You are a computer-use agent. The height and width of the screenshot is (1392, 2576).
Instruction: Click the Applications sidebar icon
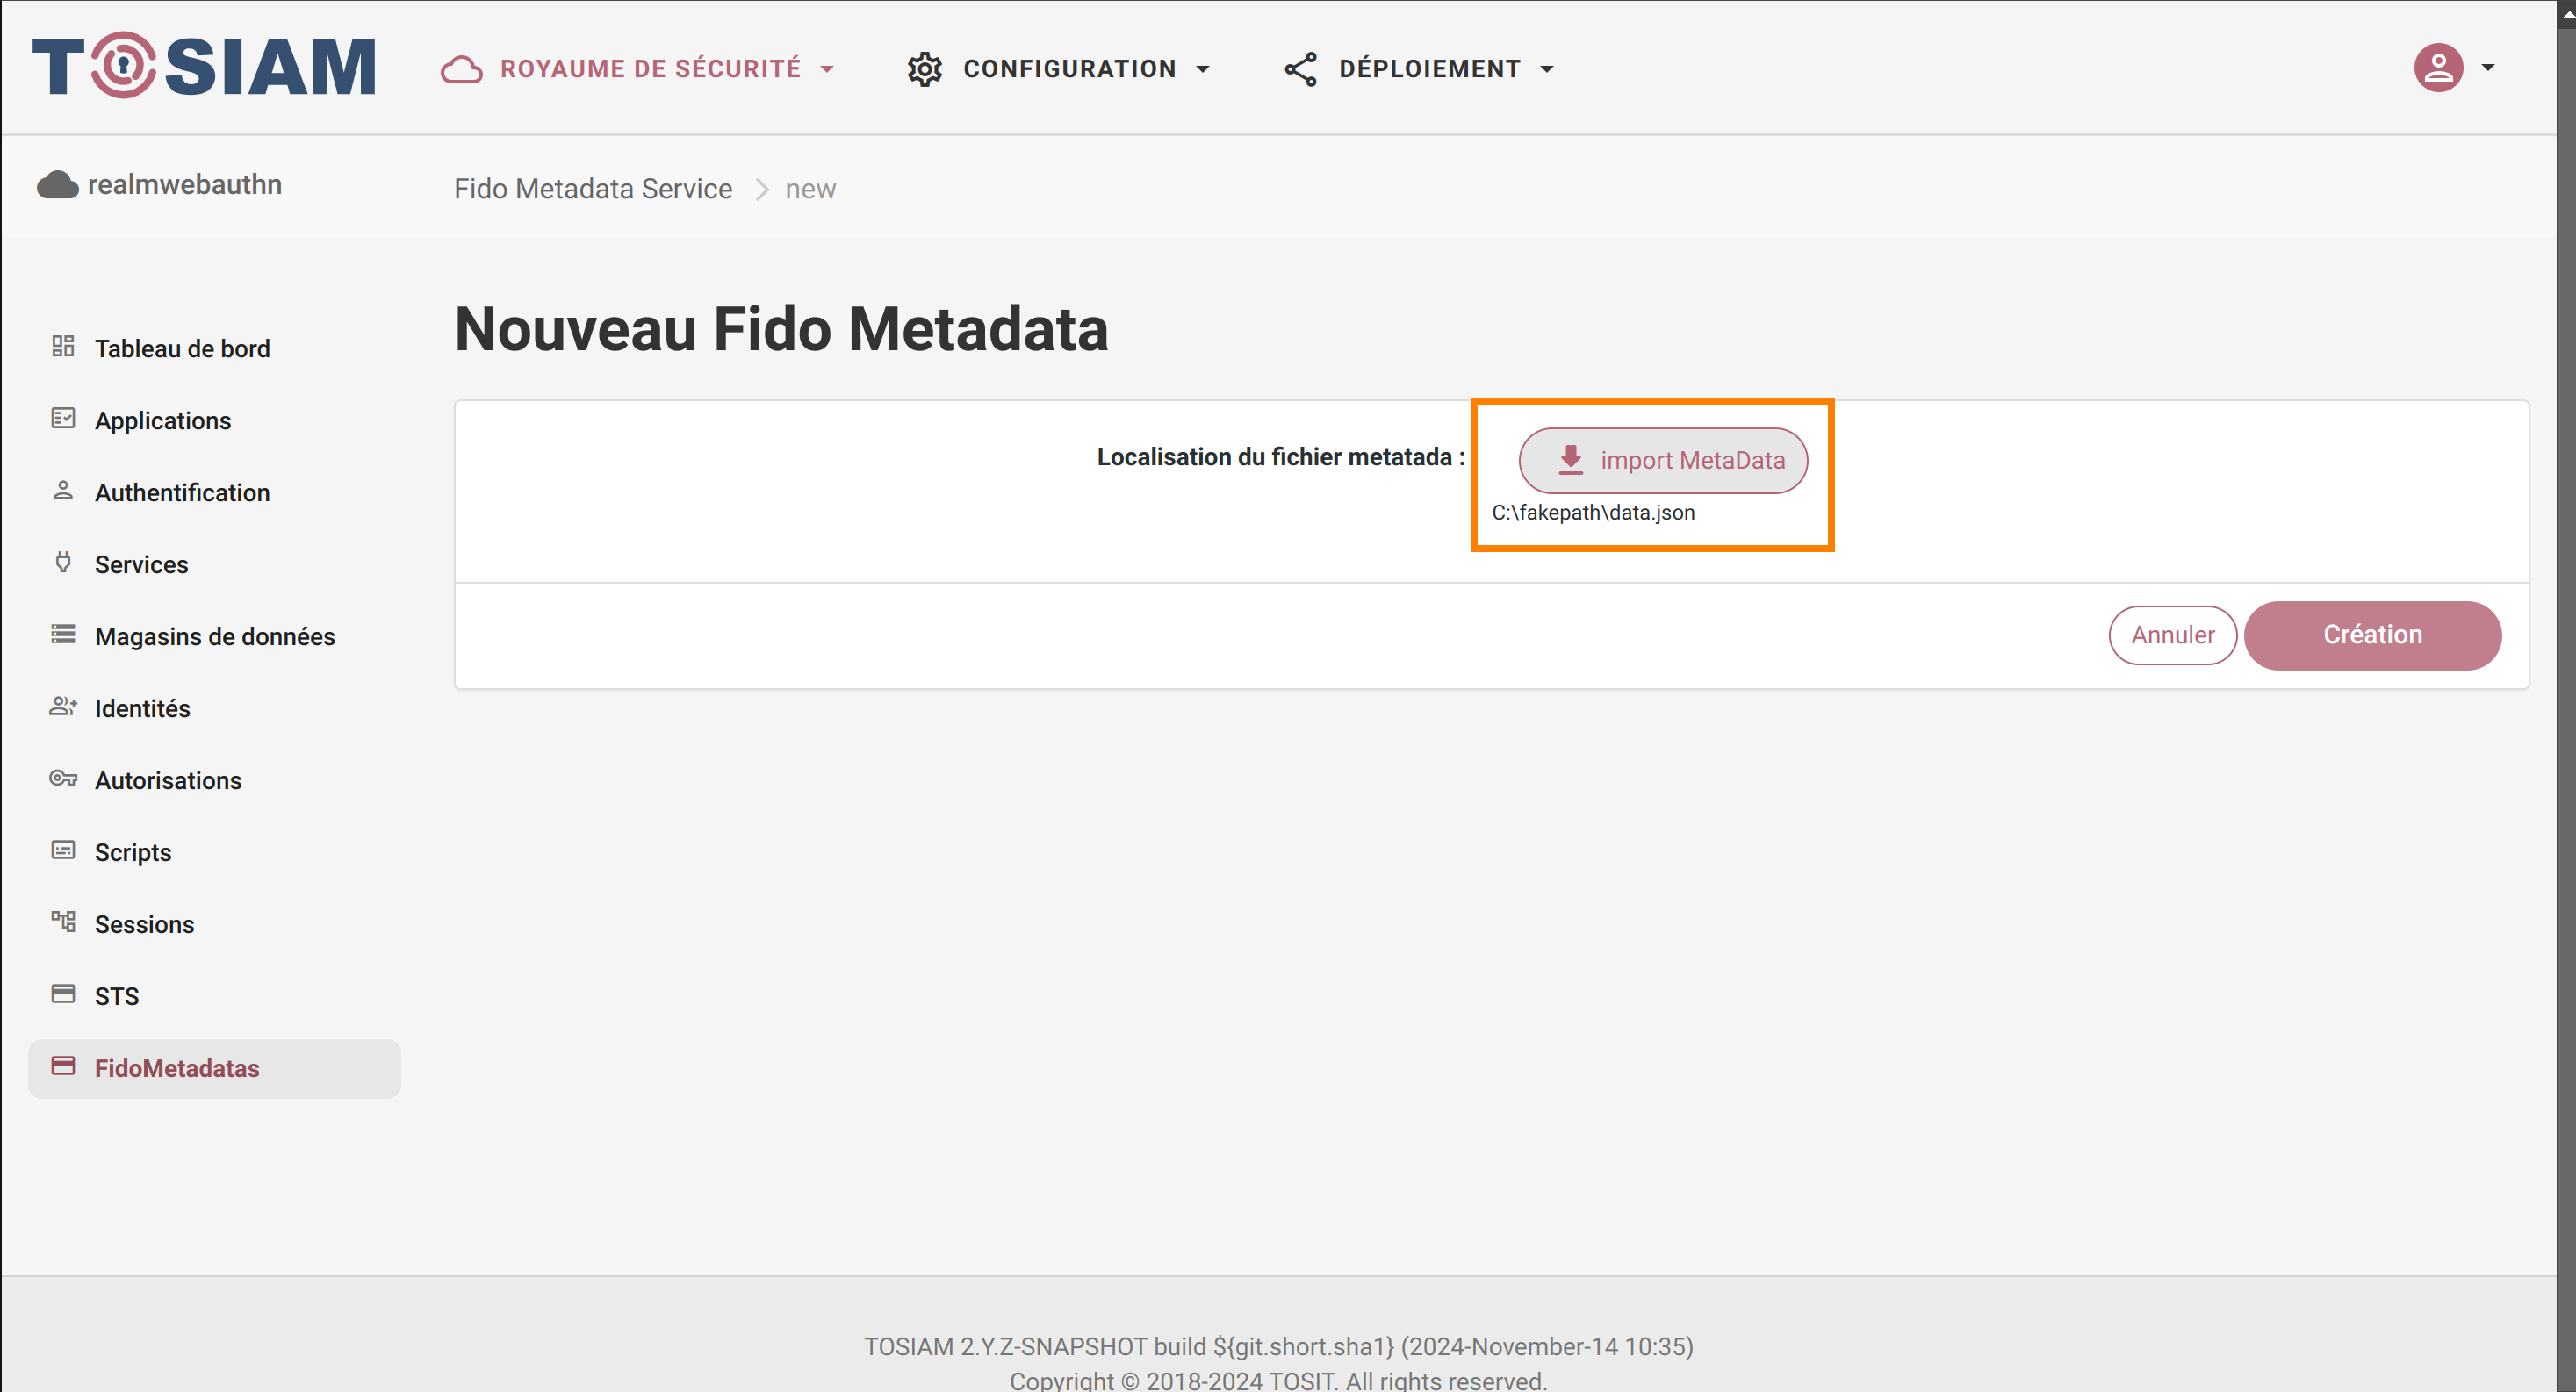click(63, 418)
